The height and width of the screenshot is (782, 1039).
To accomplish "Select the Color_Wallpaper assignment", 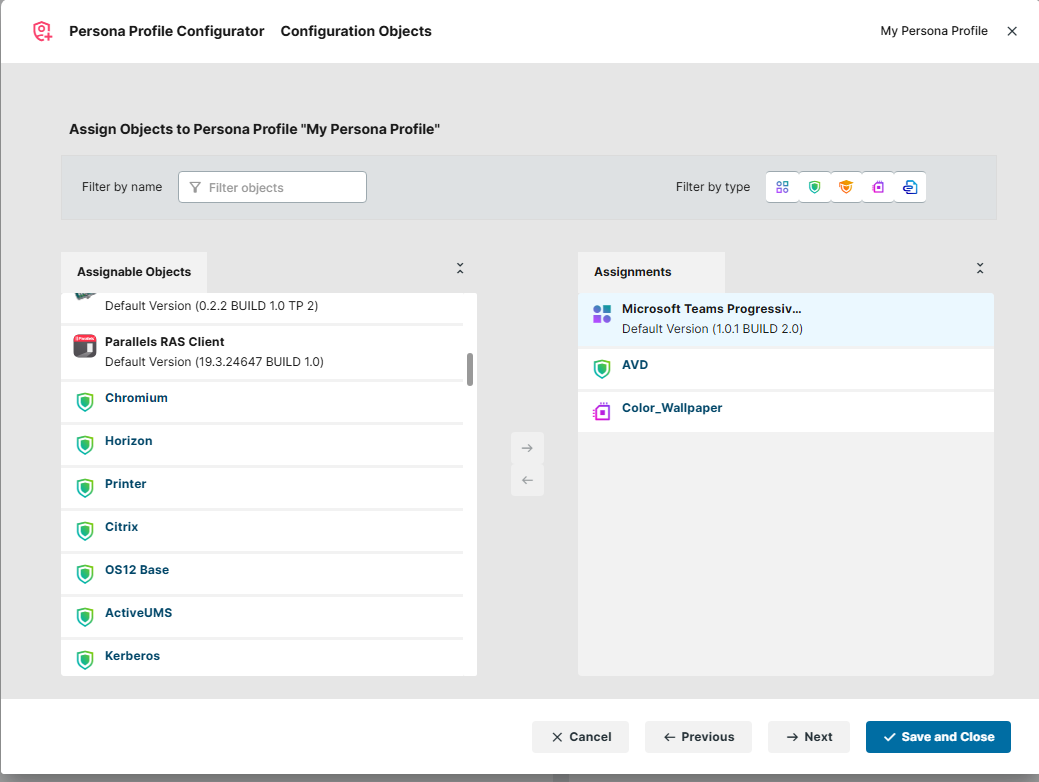I will [786, 412].
